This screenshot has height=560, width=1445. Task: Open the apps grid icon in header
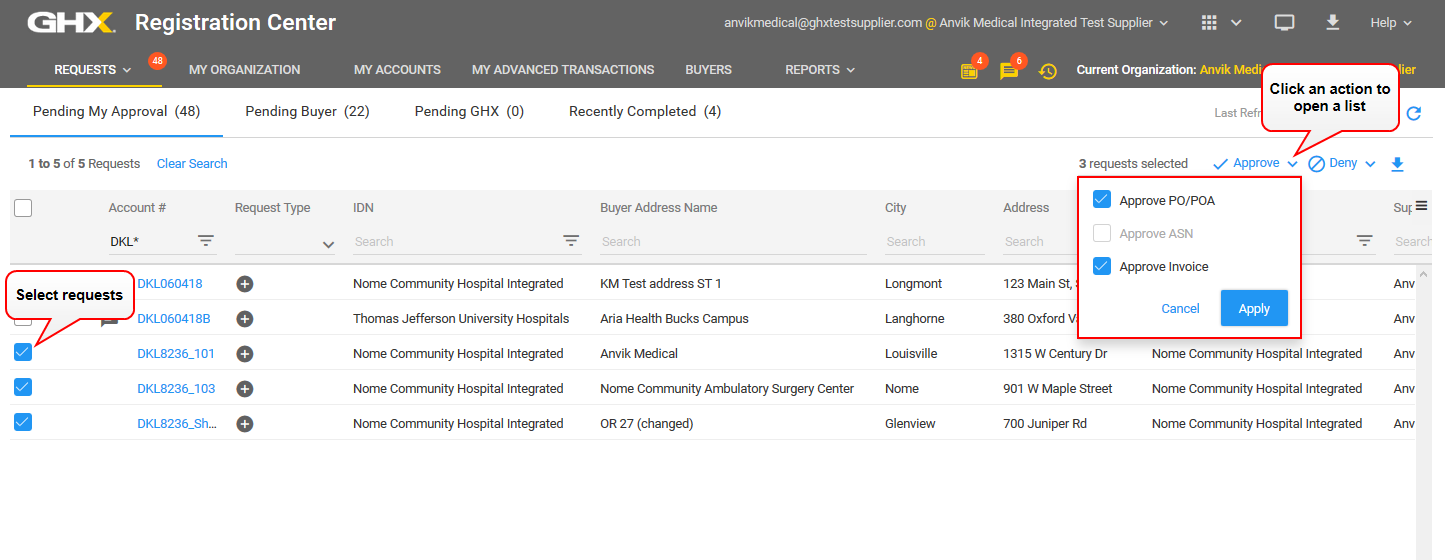[x=1209, y=22]
